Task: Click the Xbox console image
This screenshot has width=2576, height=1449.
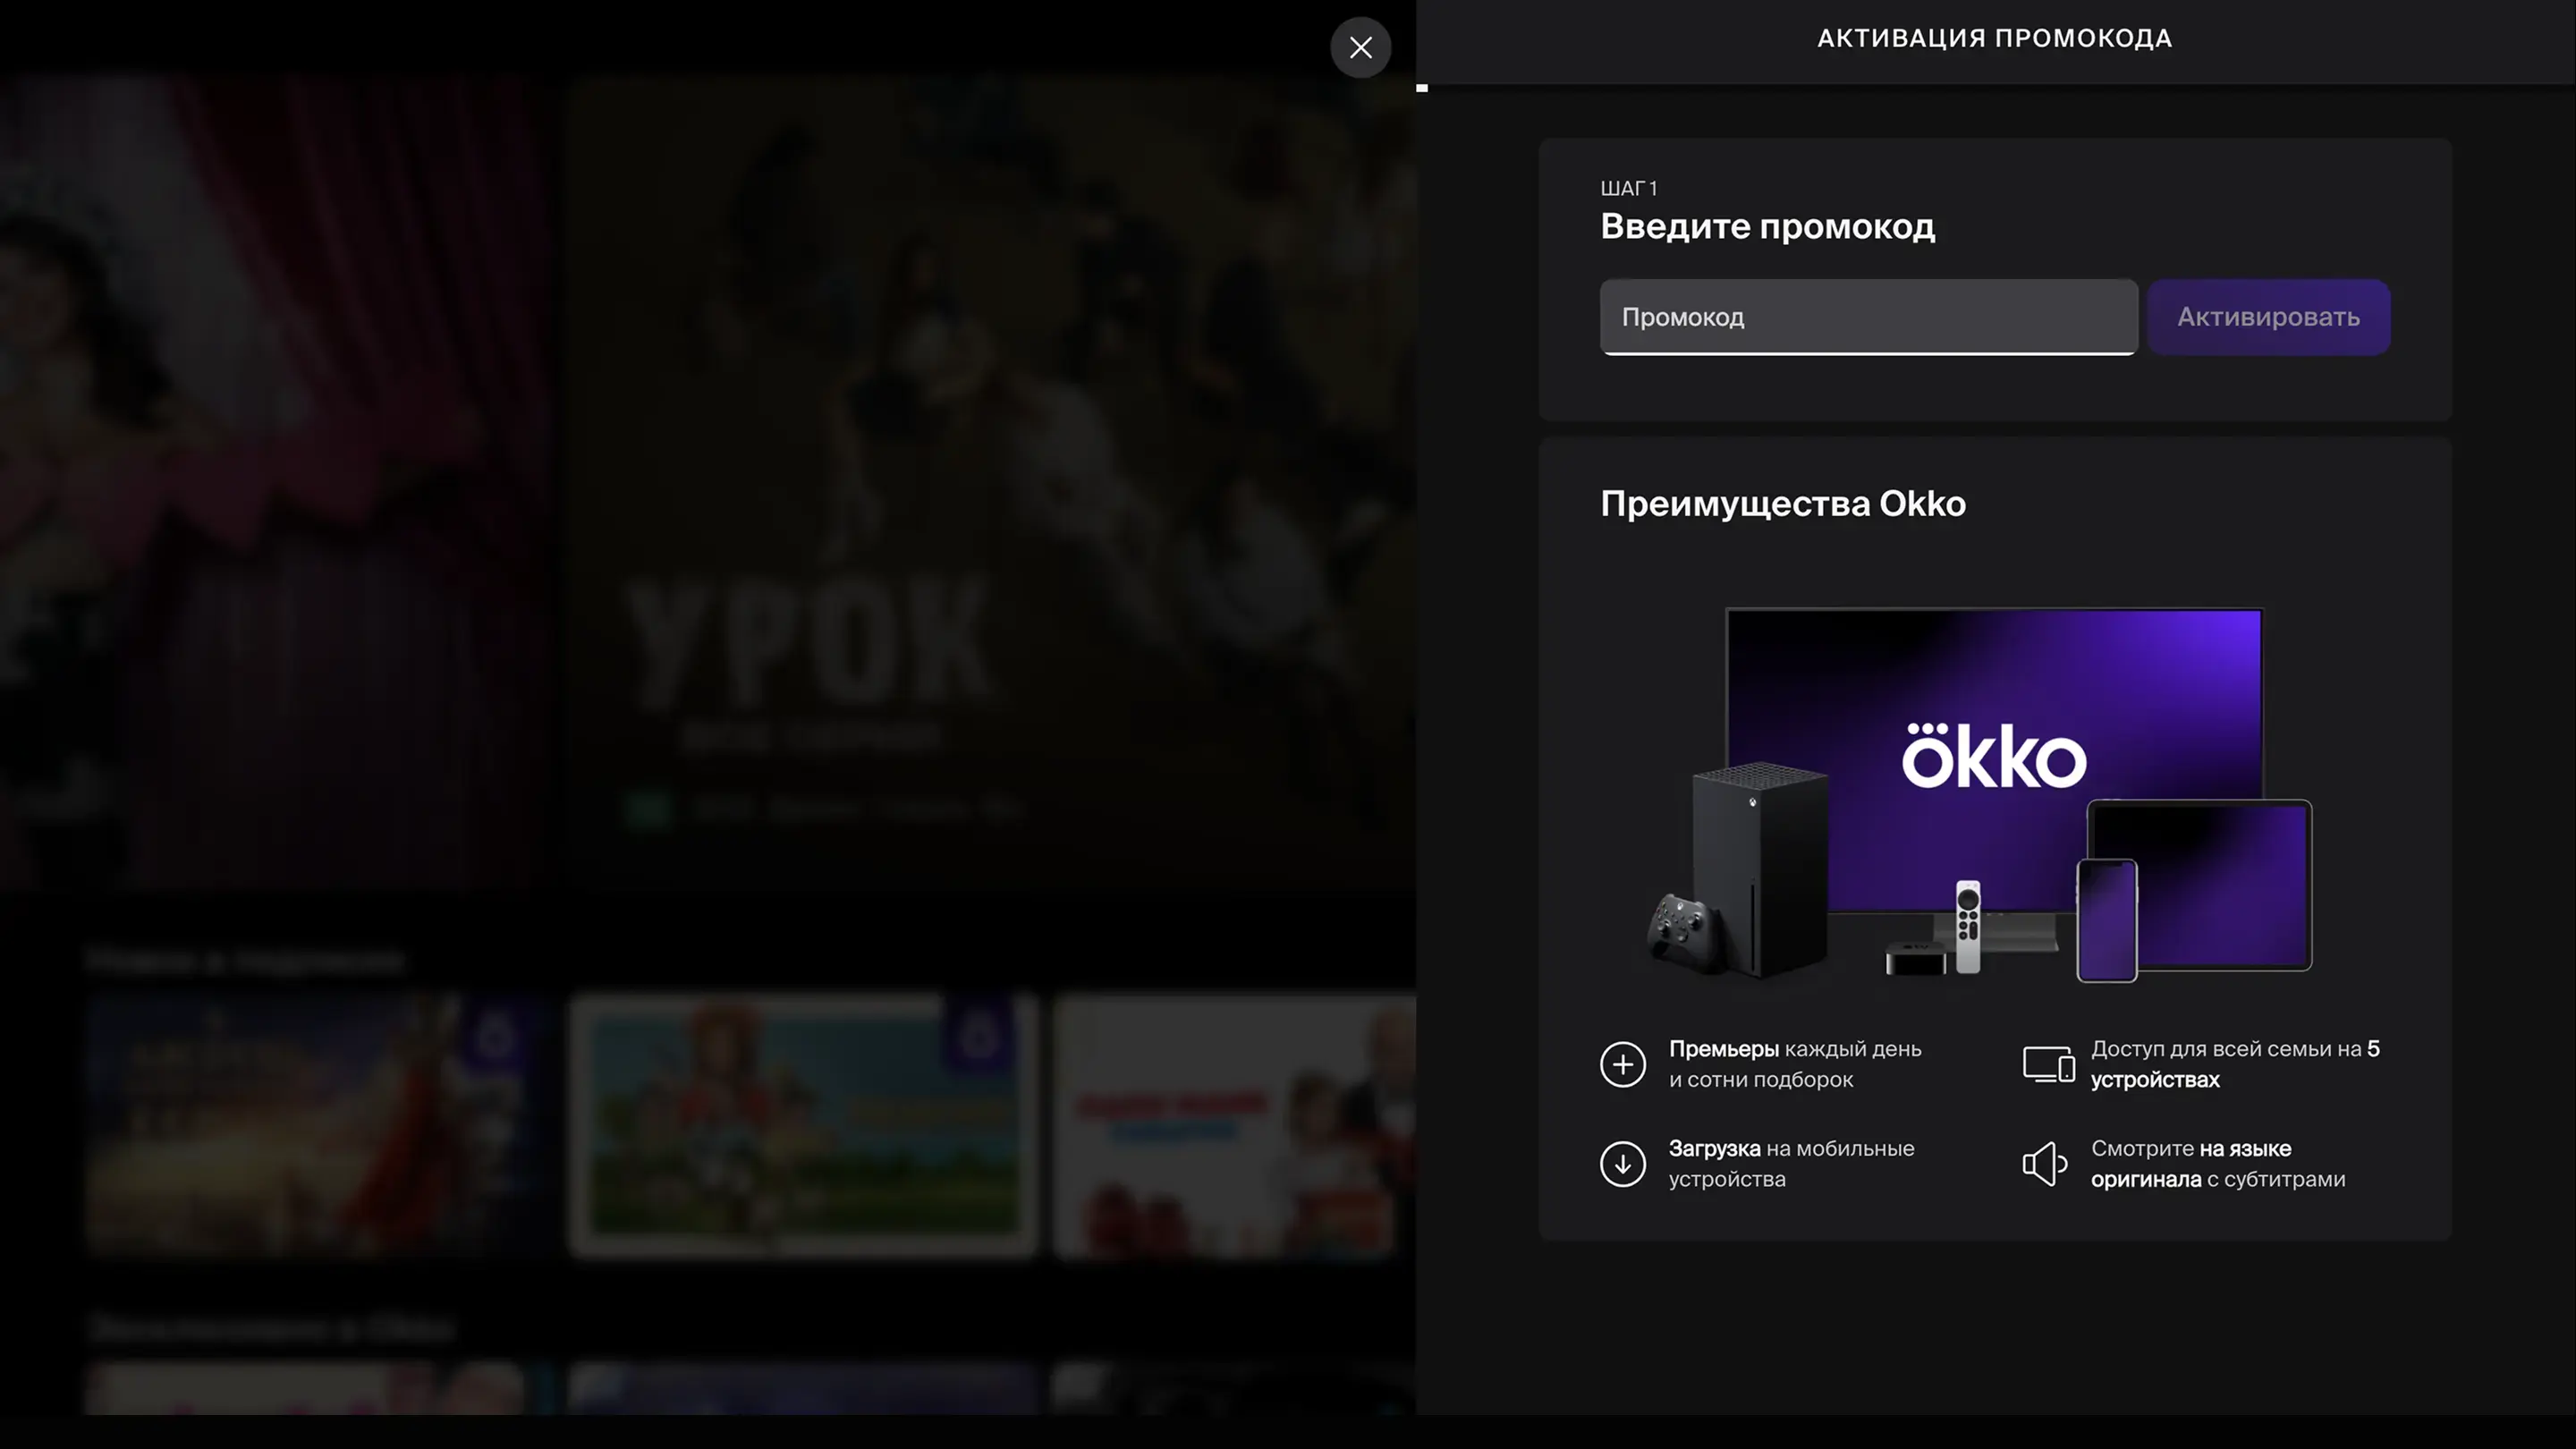Action: (x=1762, y=865)
